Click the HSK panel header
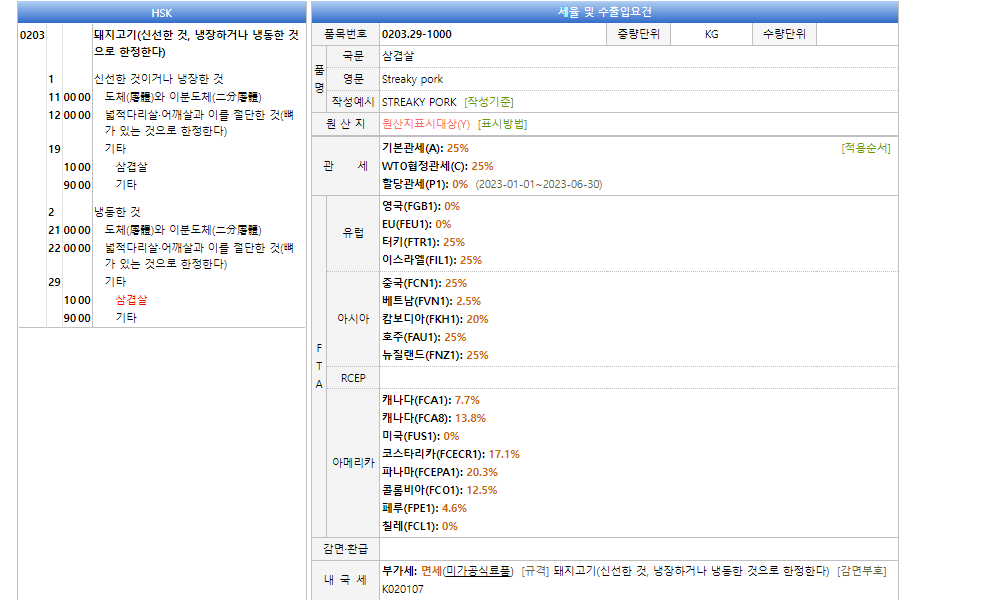The width and height of the screenshot is (992, 600). 162,13
